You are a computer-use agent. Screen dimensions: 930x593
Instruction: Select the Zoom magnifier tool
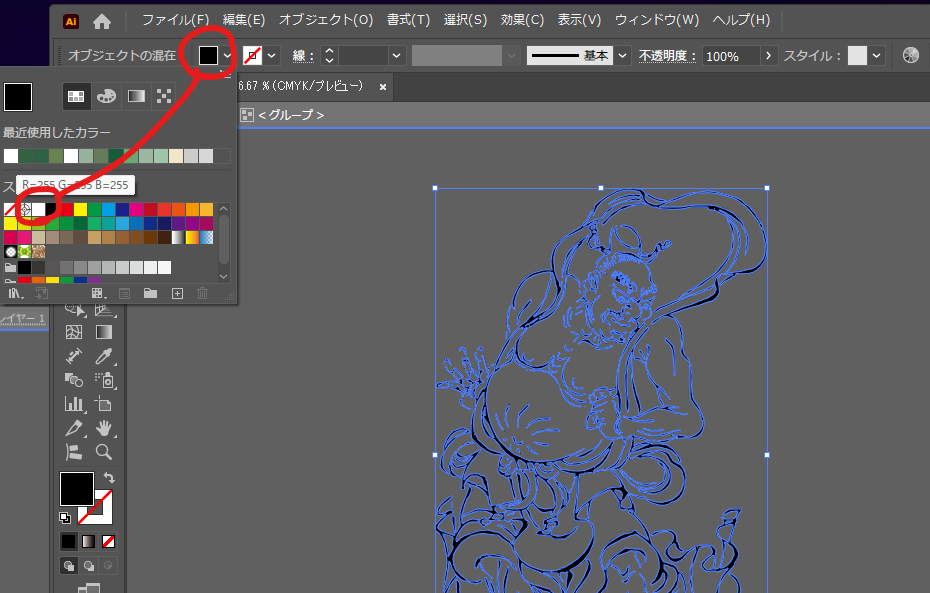pos(104,452)
